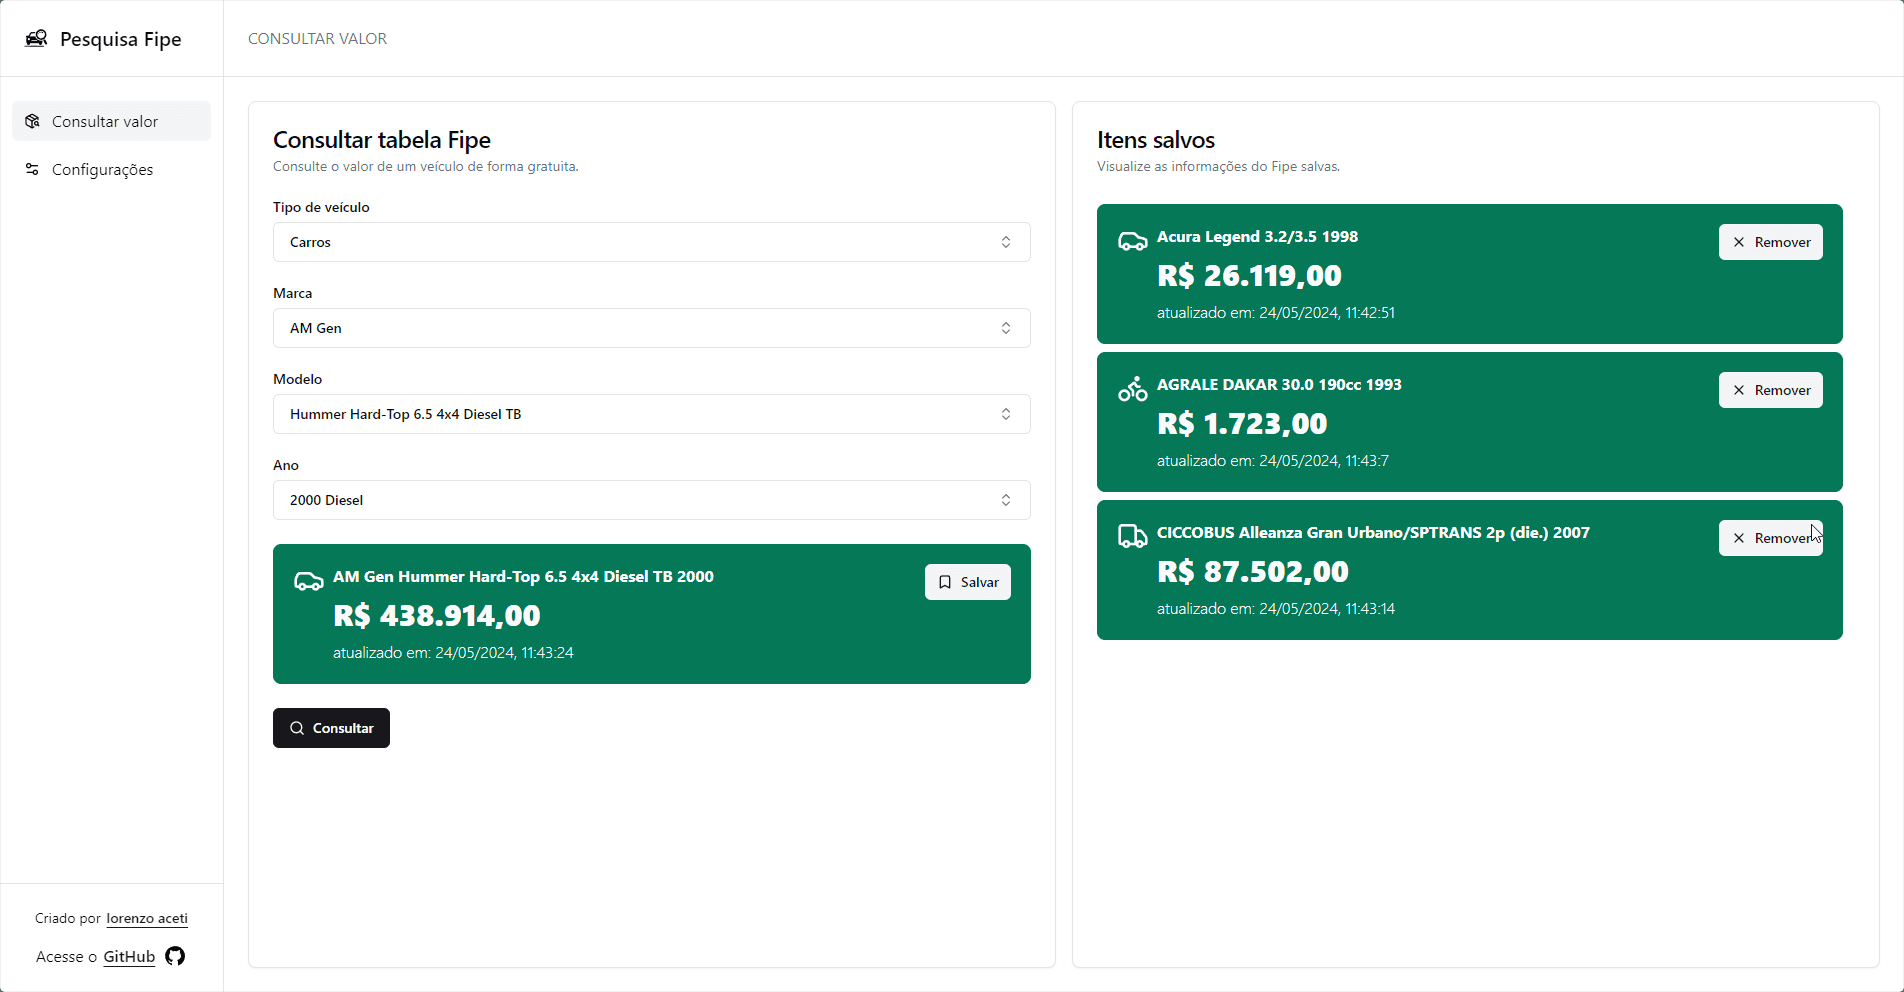Viewport: 1904px width, 992px height.
Task: Open the Modelo dropdown showing Hummer Hard-Top
Action: (651, 414)
